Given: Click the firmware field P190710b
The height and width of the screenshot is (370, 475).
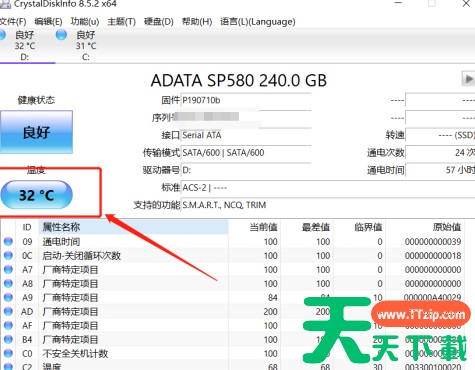Looking at the screenshot, I should click(246, 100).
